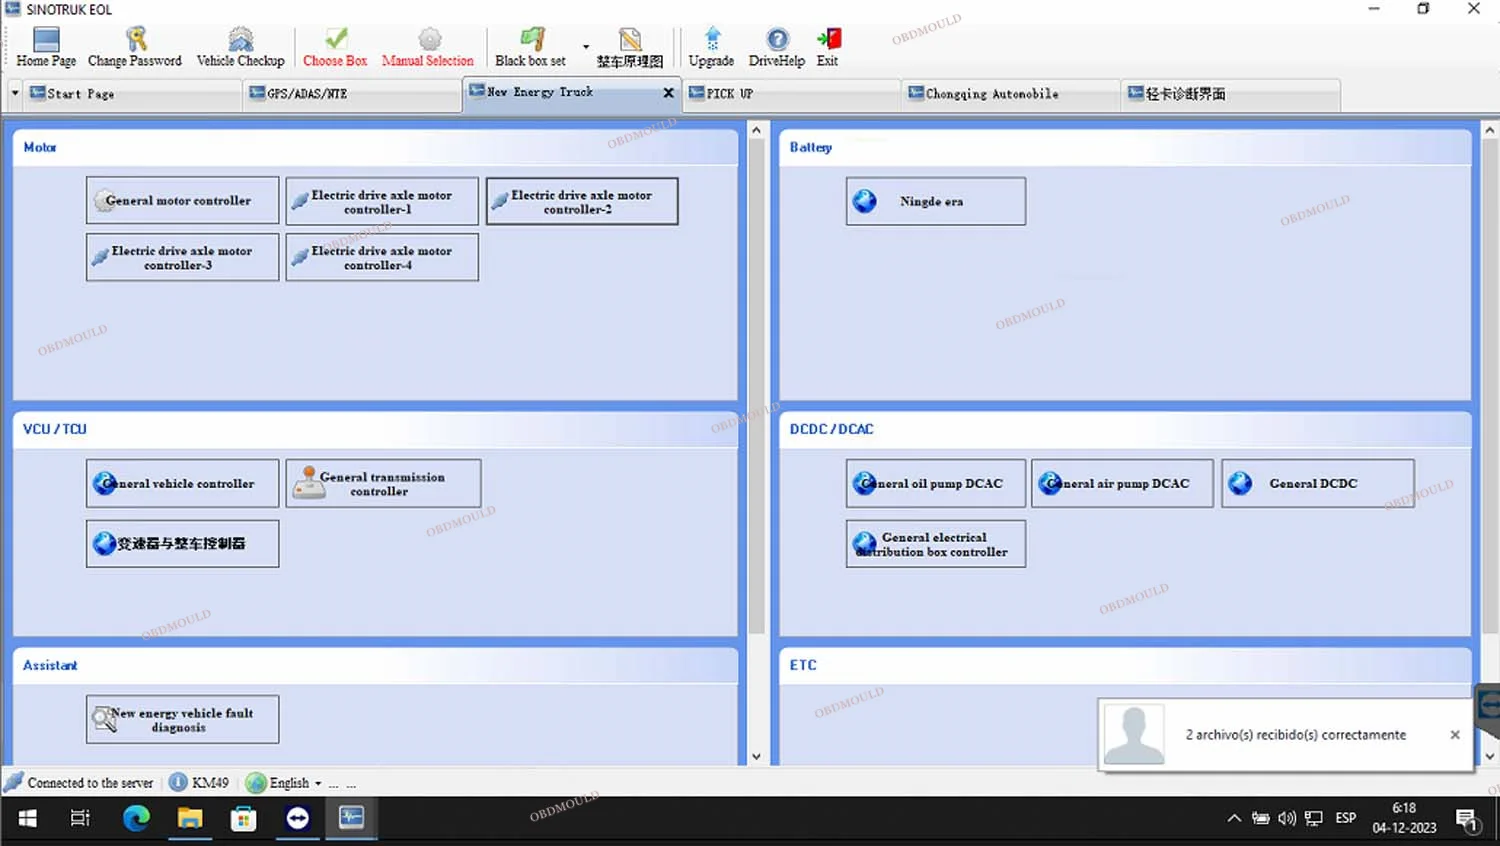Expand the tab list arrow left of Start Page
The height and width of the screenshot is (846, 1500).
15,93
